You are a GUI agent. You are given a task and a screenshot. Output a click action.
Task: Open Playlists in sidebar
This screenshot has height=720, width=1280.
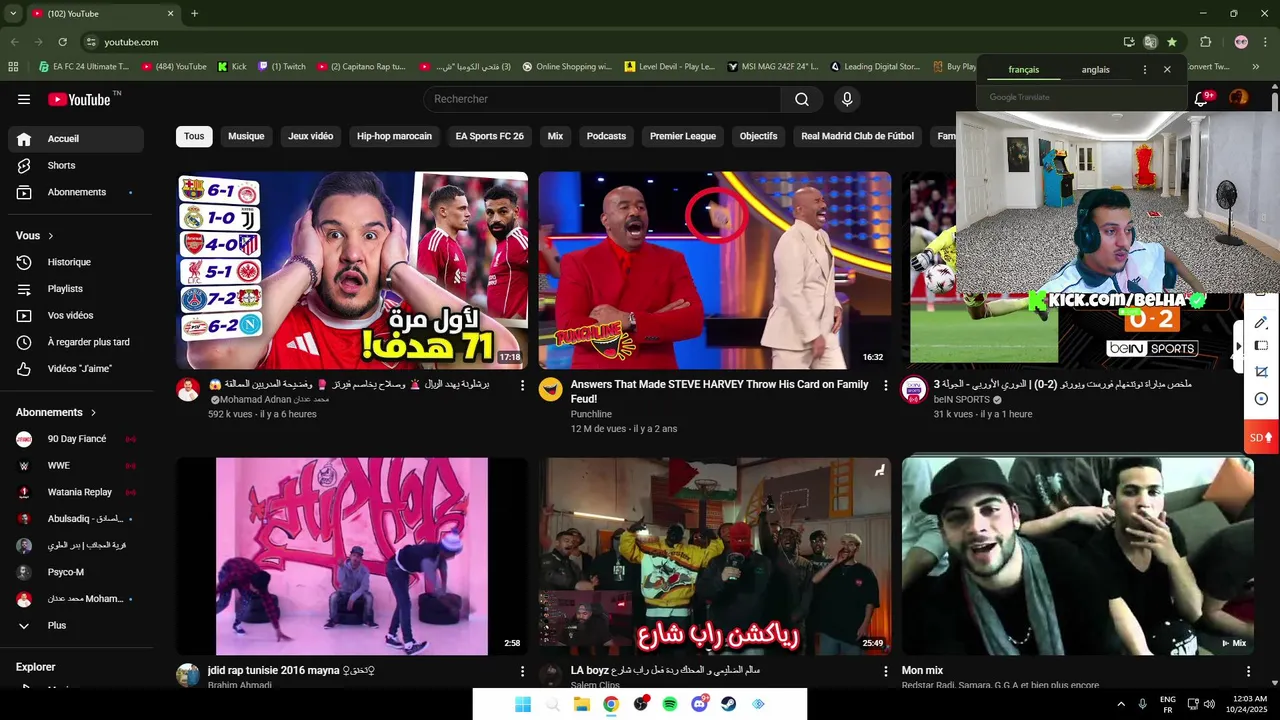coord(76,289)
